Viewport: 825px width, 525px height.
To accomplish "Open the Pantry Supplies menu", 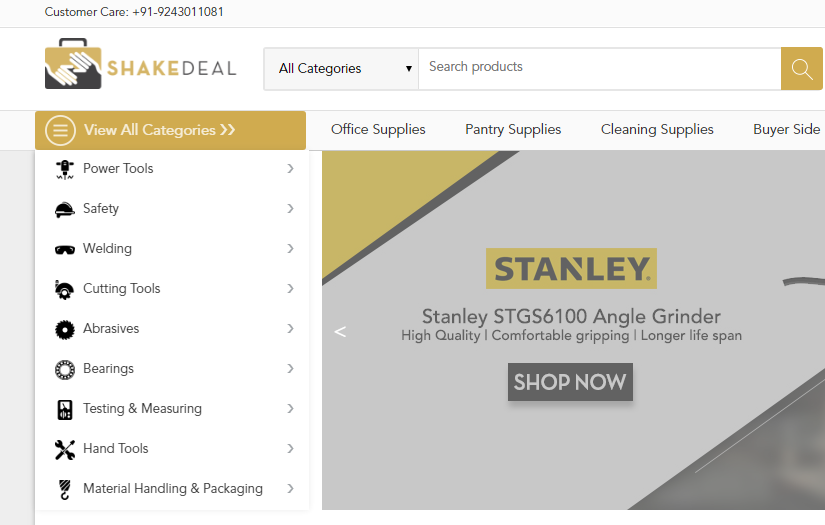I will [x=513, y=129].
